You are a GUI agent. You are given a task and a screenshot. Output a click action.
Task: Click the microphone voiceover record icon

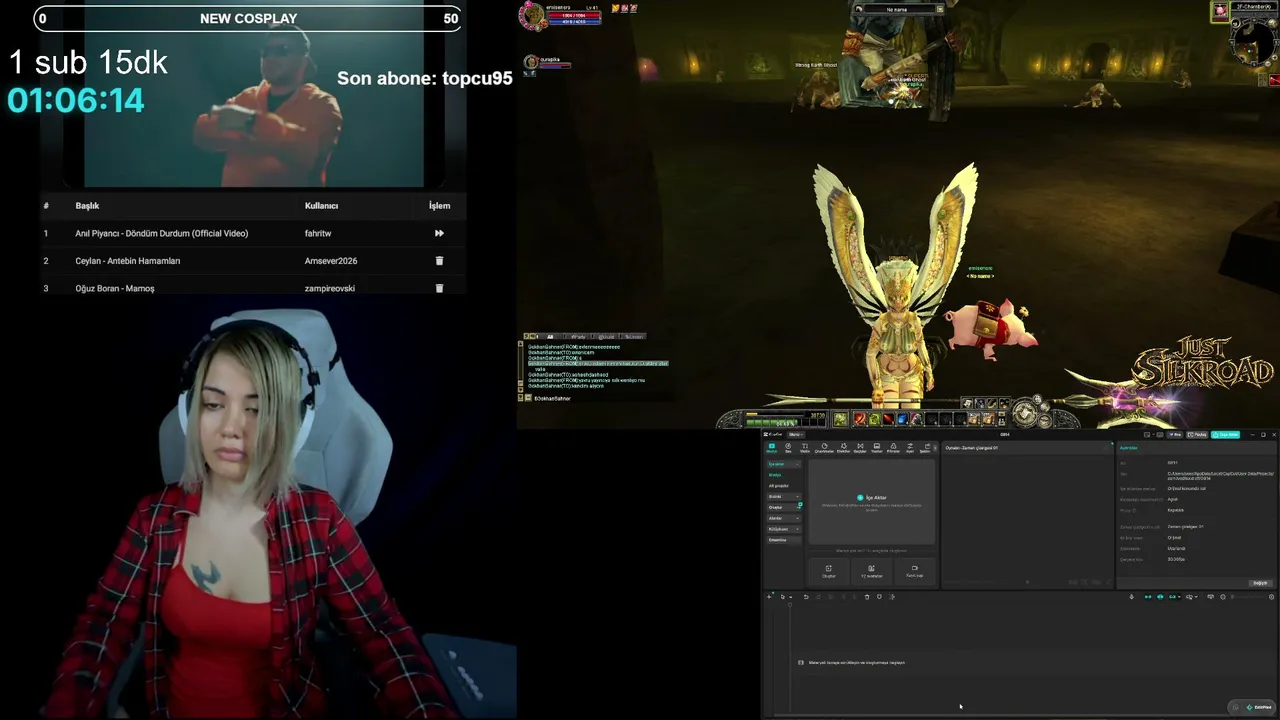[x=1132, y=597]
